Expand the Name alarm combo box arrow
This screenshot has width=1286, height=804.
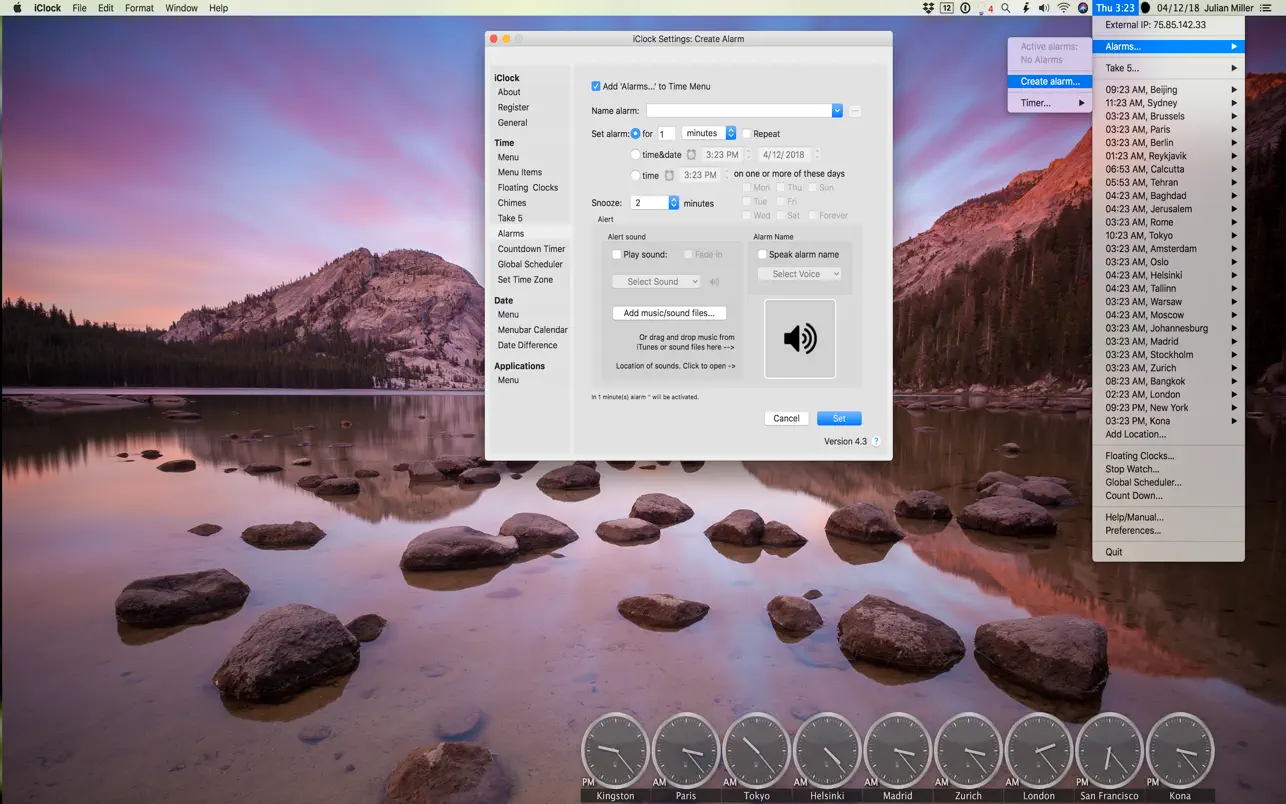(x=837, y=111)
